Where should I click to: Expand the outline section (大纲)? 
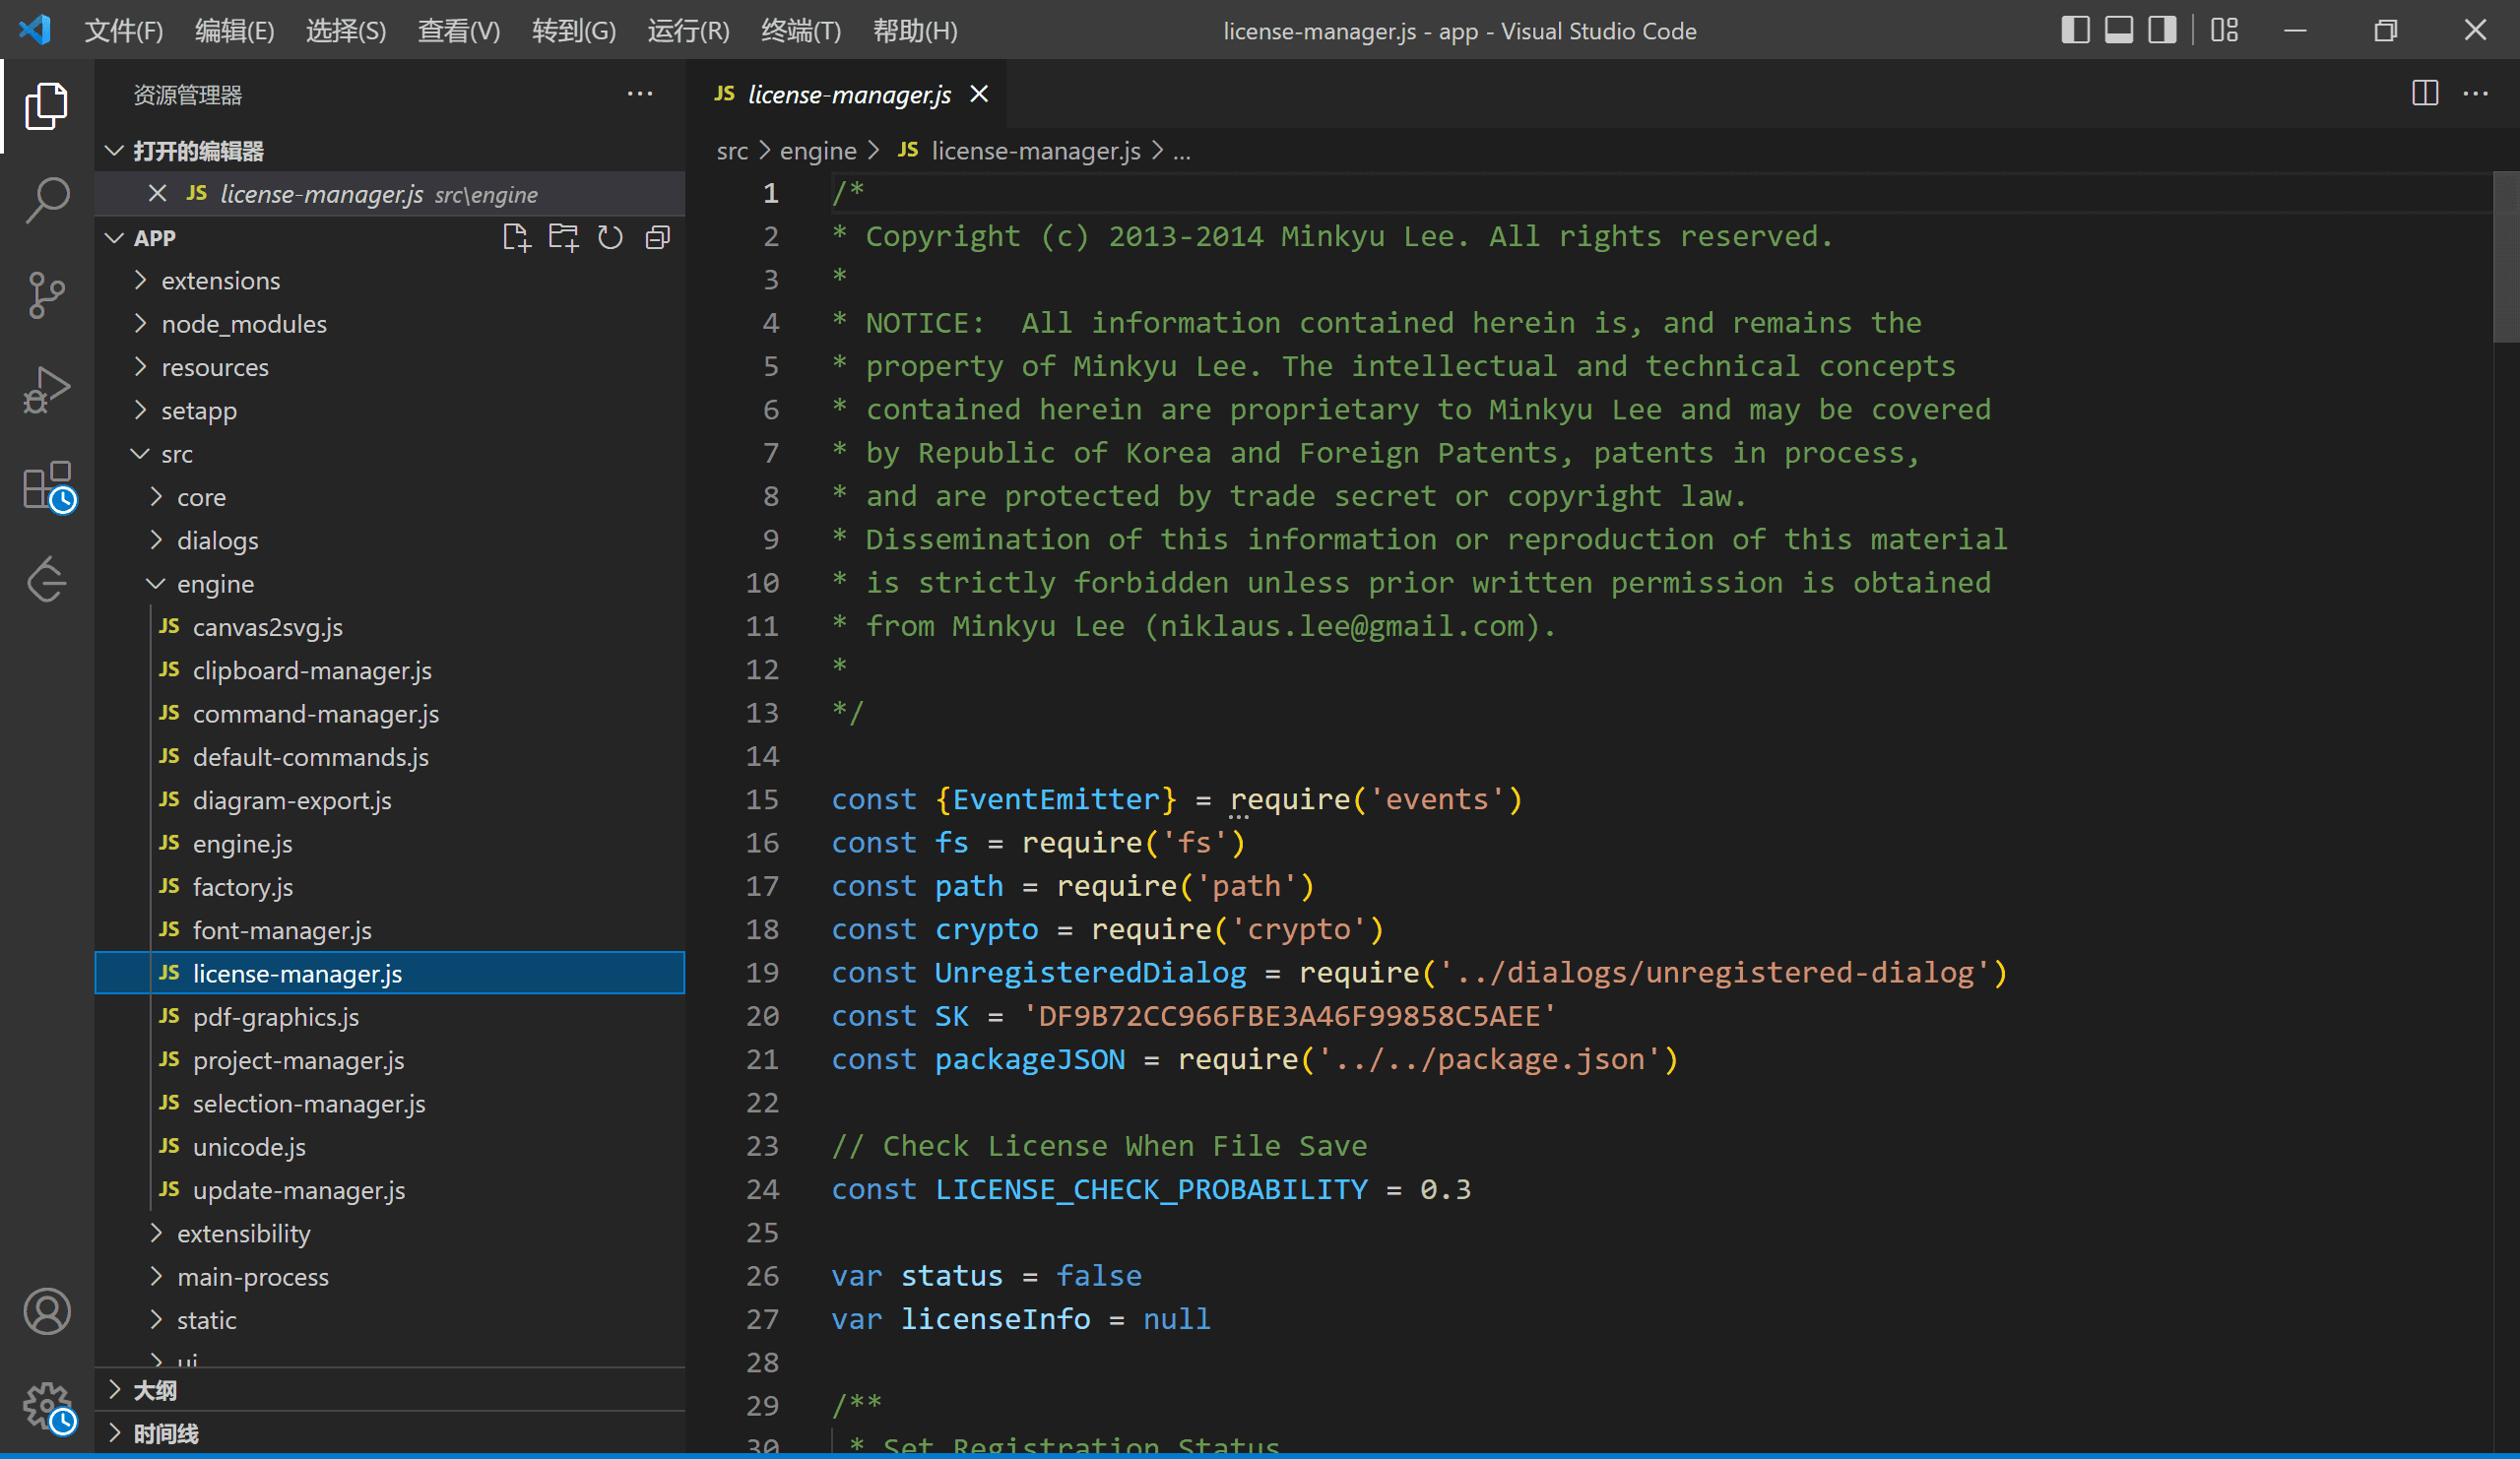point(390,1390)
